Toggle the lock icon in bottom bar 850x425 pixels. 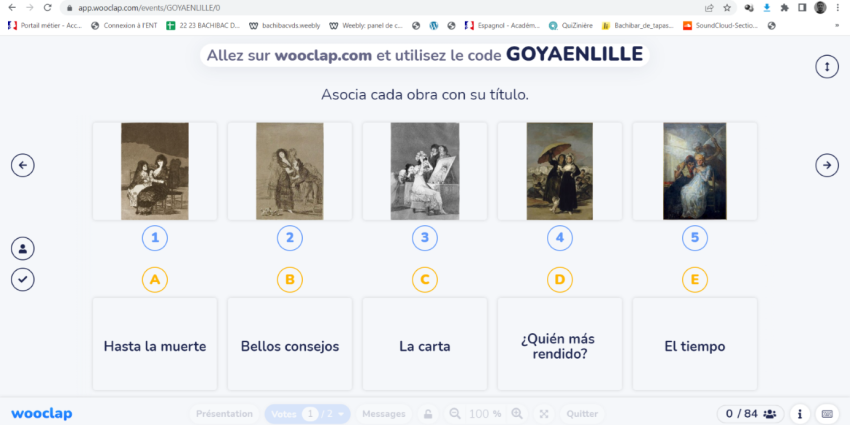click(x=427, y=414)
